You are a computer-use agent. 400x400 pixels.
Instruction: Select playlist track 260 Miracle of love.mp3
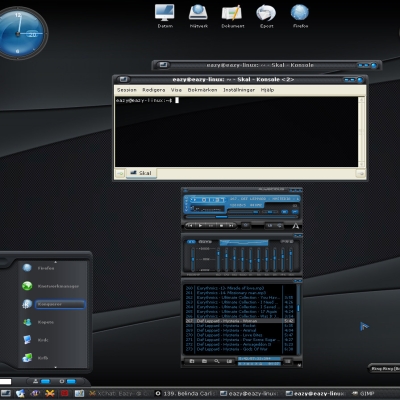239,288
